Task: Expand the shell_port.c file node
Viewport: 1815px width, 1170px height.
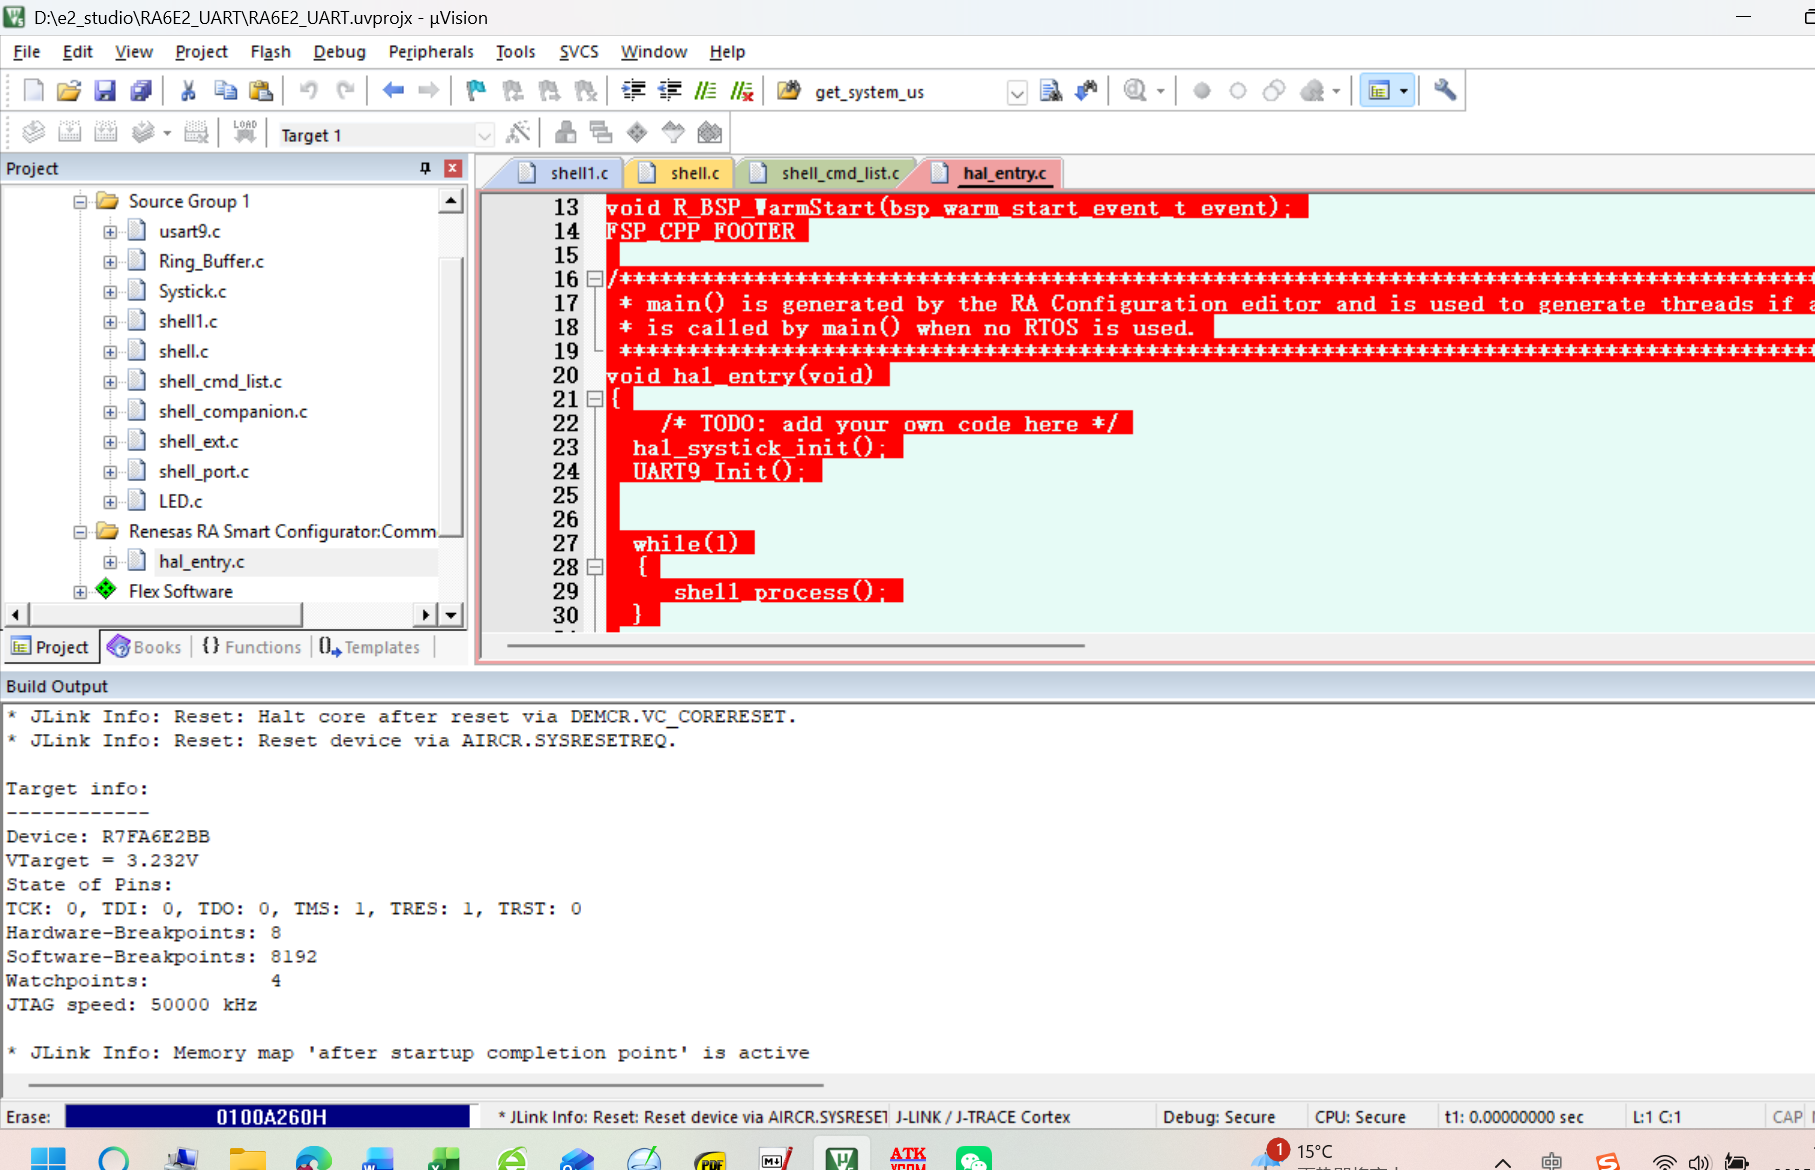Action: pyautogui.click(x=110, y=471)
